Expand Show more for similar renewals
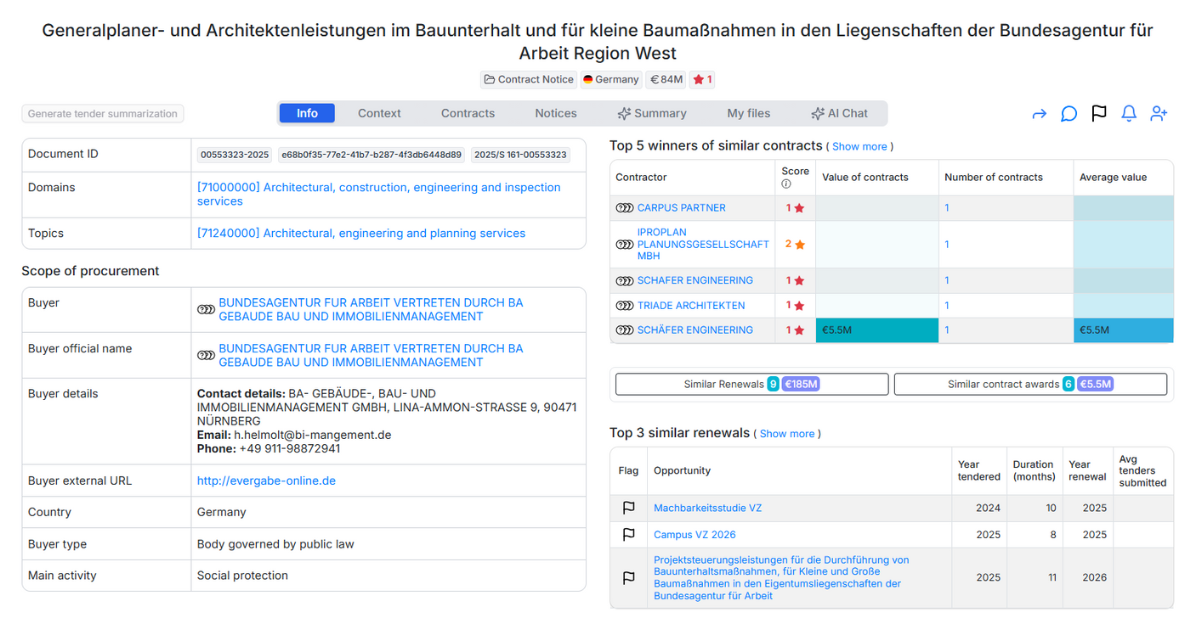This screenshot has width=1200, height=628. pyautogui.click(x=787, y=434)
